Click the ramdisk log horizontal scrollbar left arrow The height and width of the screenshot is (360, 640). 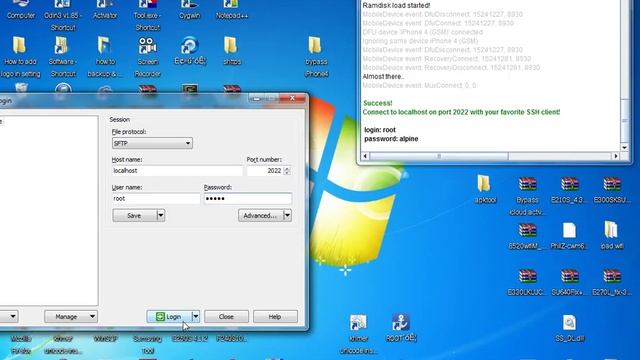pos(365,156)
